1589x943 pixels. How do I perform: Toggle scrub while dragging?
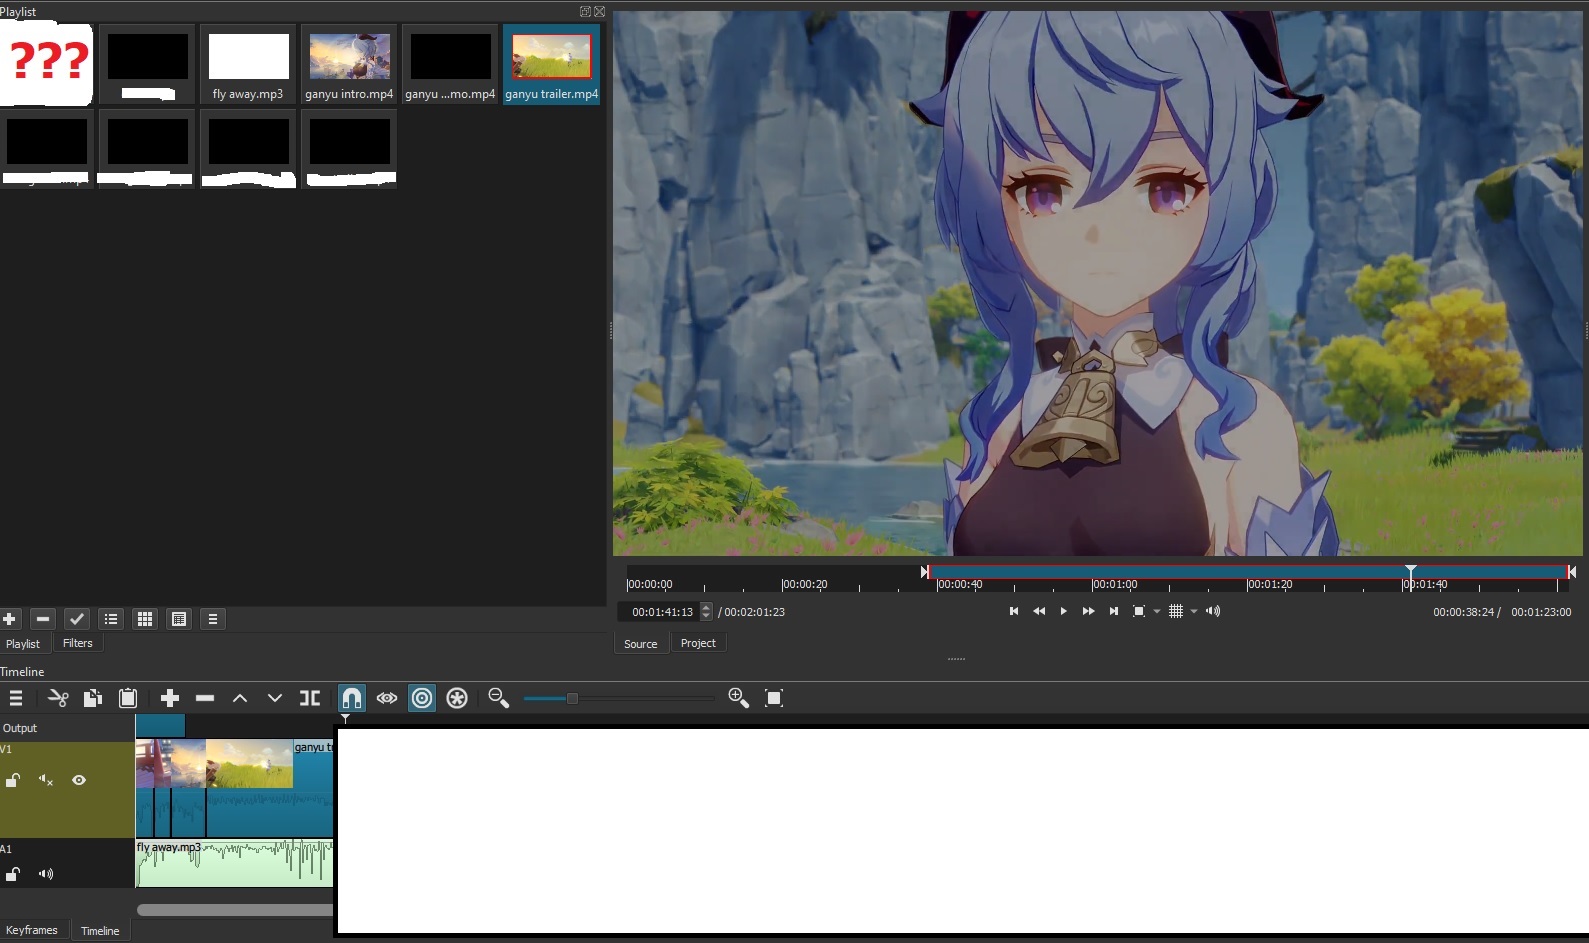pos(387,698)
